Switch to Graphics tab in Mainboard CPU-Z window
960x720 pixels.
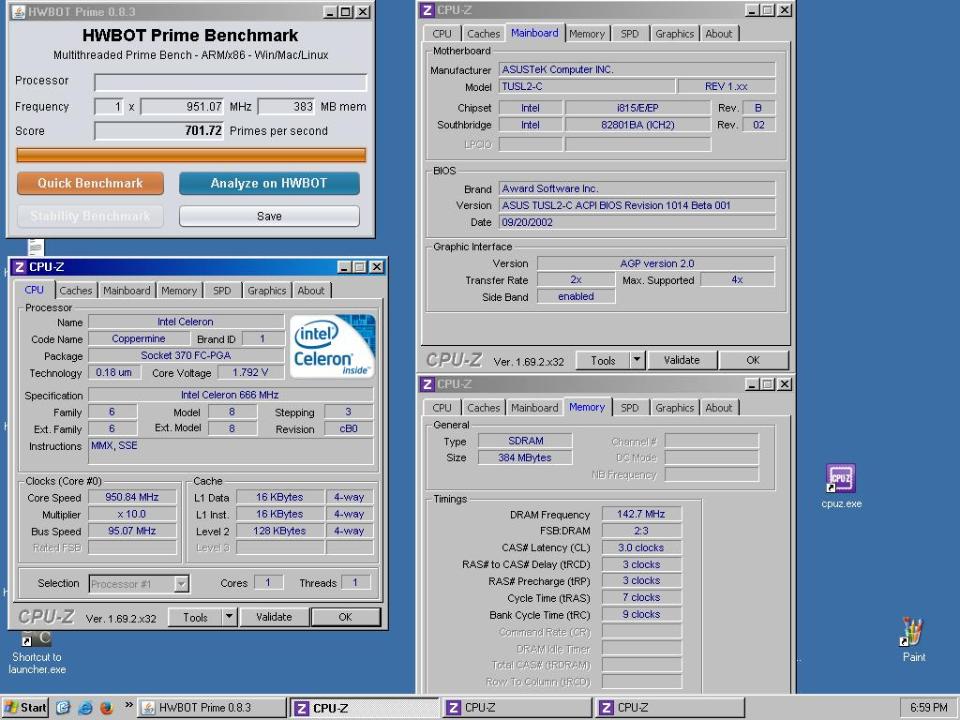click(x=674, y=34)
